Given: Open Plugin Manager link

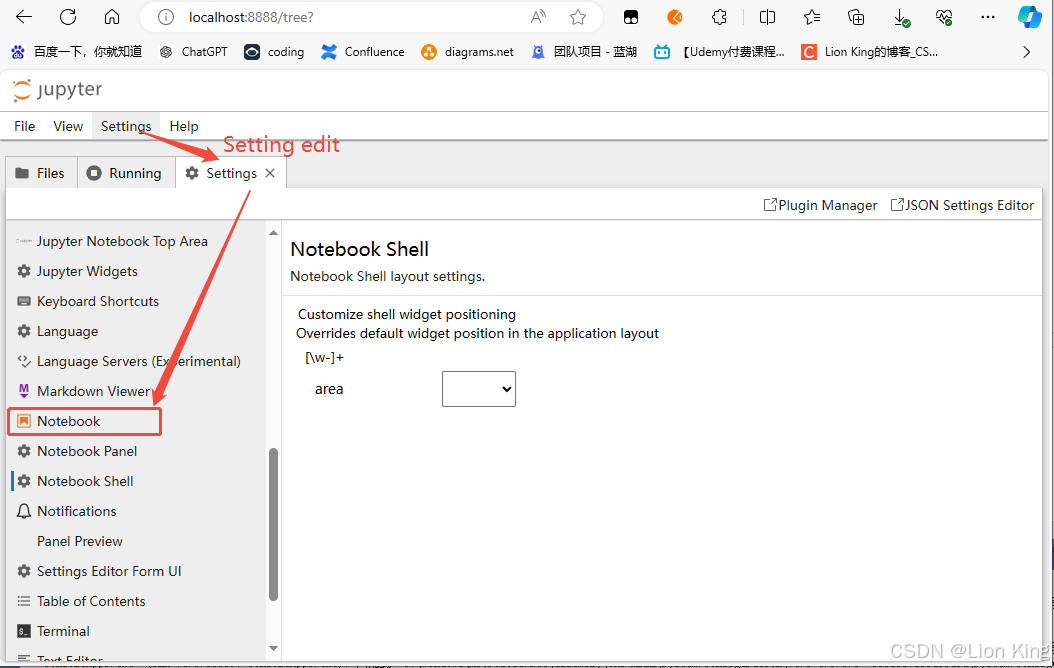Looking at the screenshot, I should click(820, 205).
